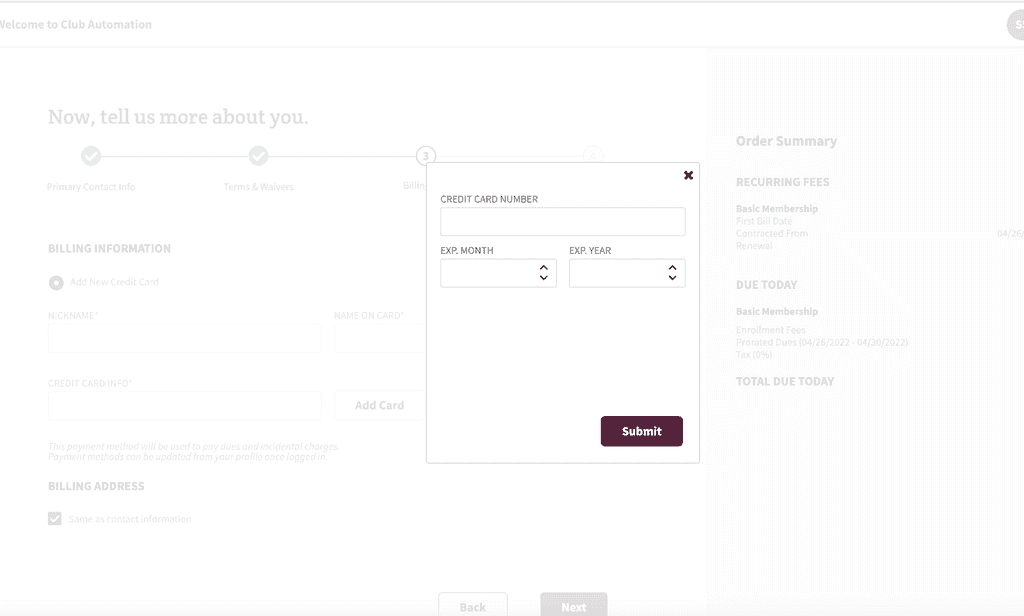Click the Renewal line
The height and width of the screenshot is (616, 1024).
pyautogui.click(x=754, y=246)
